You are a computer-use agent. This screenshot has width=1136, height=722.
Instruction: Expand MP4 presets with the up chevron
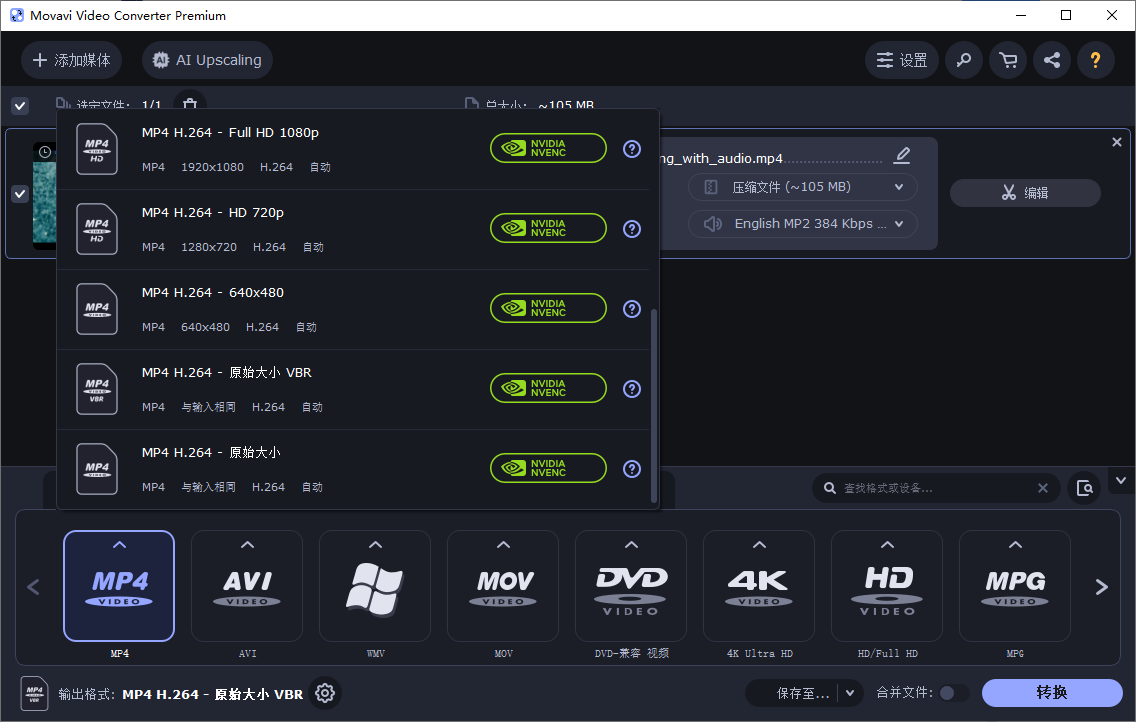click(x=120, y=545)
